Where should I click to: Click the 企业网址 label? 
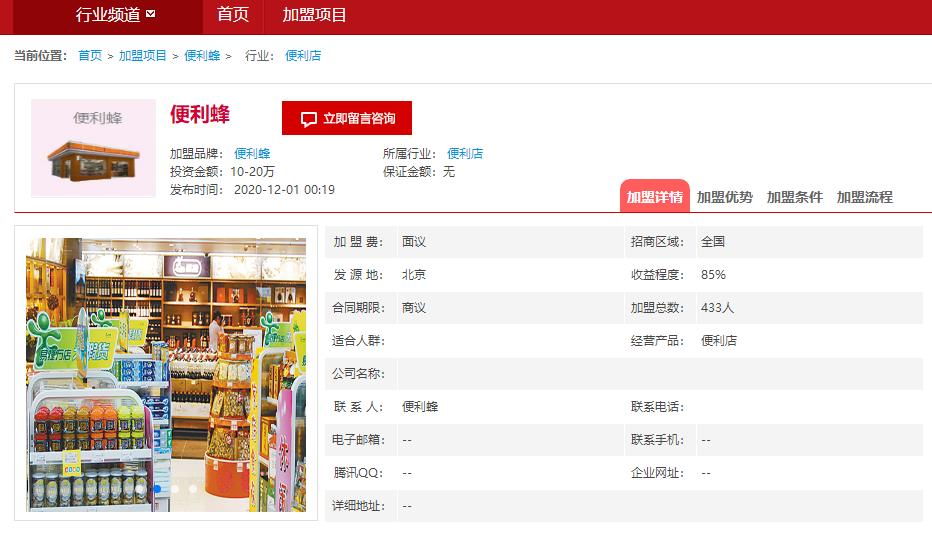(657, 473)
